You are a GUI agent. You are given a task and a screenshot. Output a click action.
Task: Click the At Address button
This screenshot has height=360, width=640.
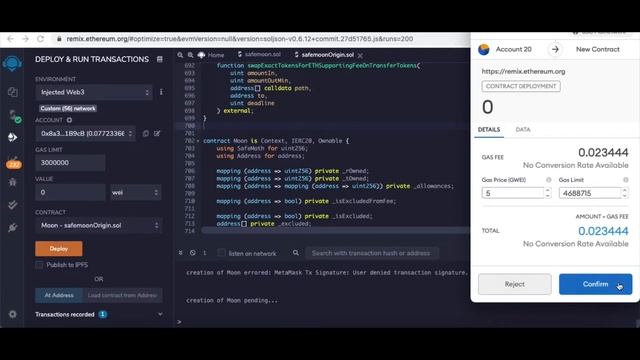pyautogui.click(x=59, y=295)
